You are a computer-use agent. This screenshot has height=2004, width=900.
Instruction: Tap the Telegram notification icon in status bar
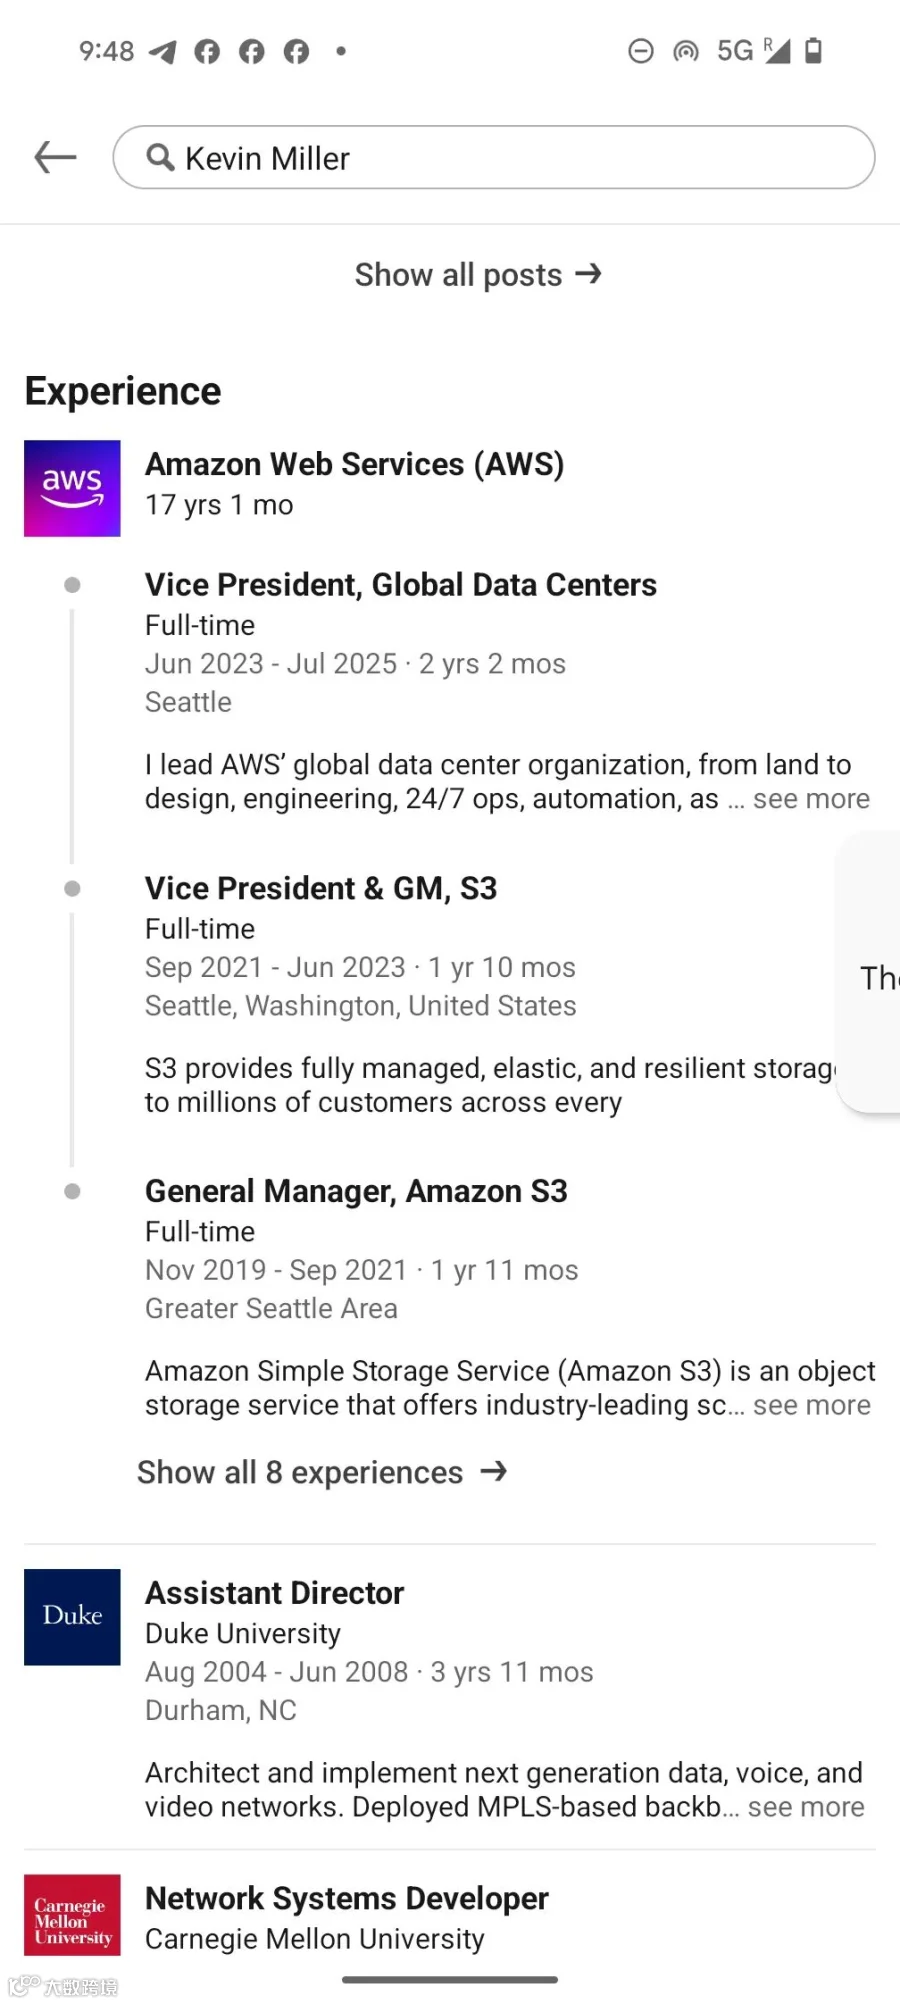point(162,51)
